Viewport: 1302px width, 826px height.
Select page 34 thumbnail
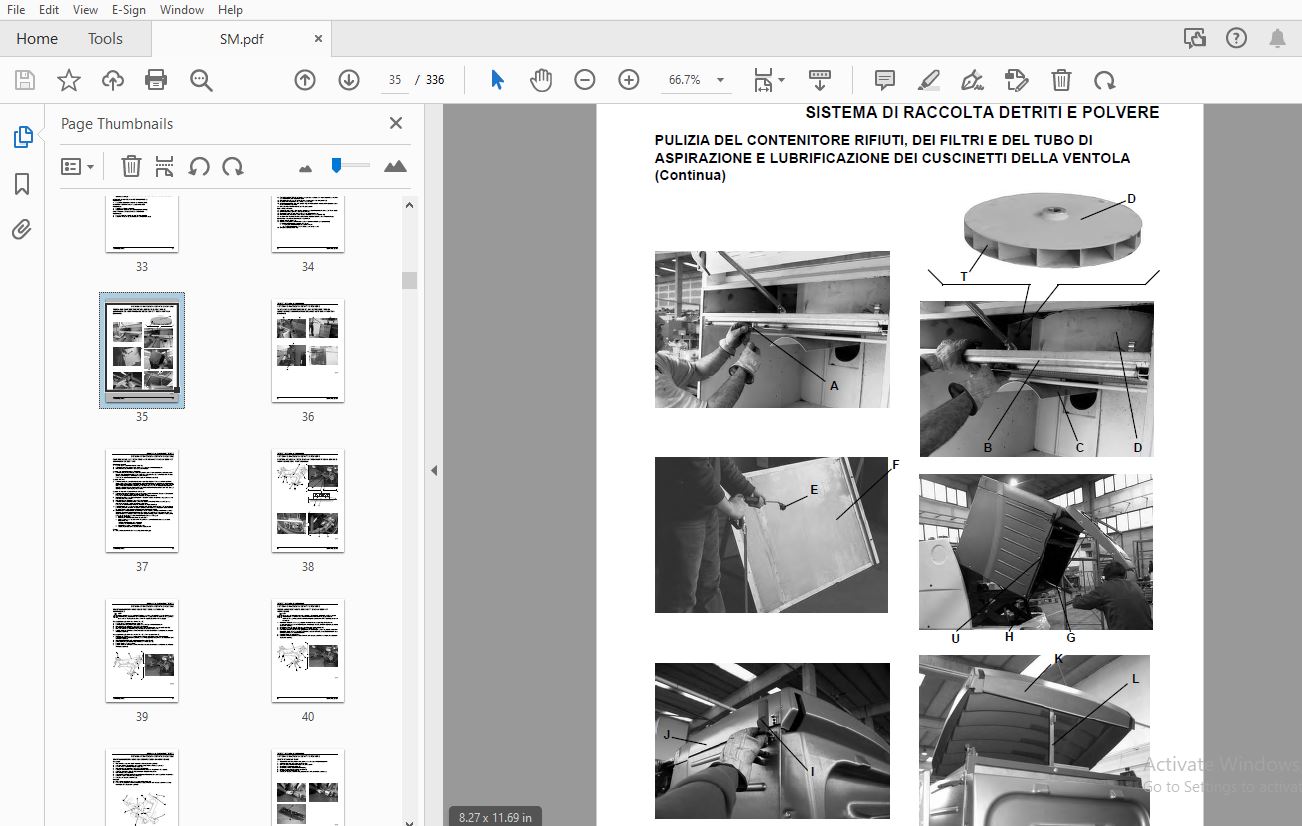click(308, 224)
